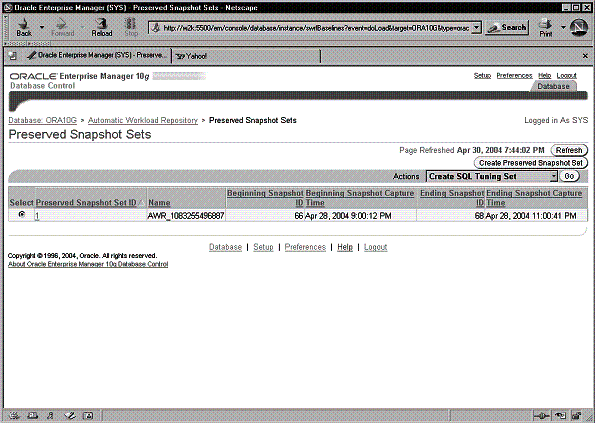Click the Mail icon in status bar
Image resolution: width=595 pixels, height=423 pixels.
click(x=33, y=416)
